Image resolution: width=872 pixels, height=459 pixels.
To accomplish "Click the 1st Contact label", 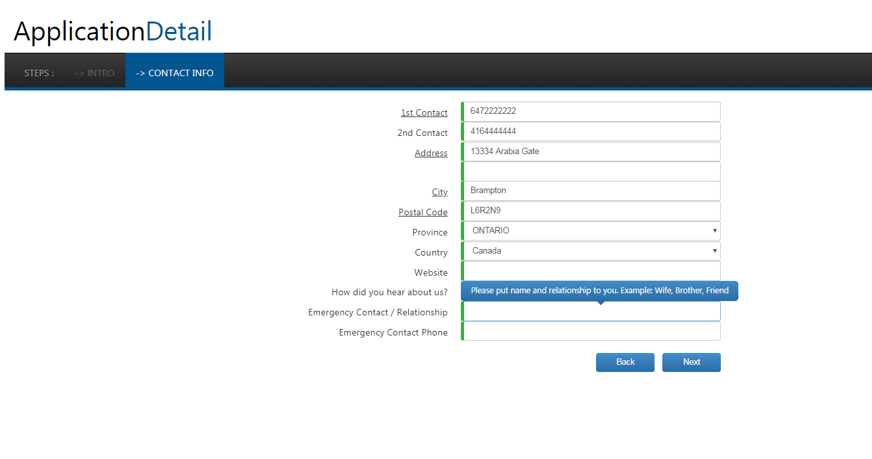I will (x=424, y=112).
